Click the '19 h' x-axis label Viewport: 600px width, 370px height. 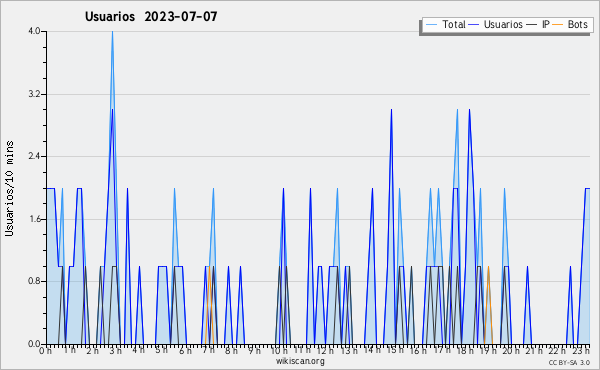pos(488,350)
